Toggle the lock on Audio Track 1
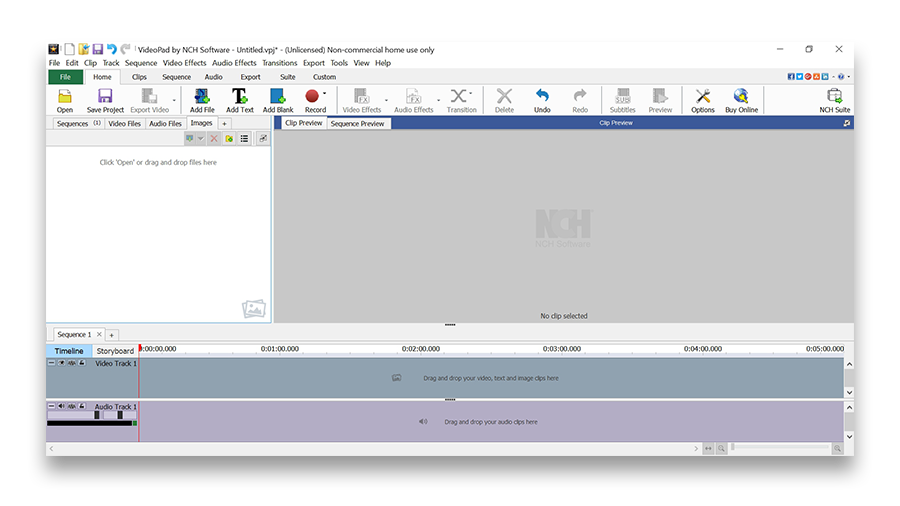Image resolution: width=900 pixels, height=506 pixels. 82,406
